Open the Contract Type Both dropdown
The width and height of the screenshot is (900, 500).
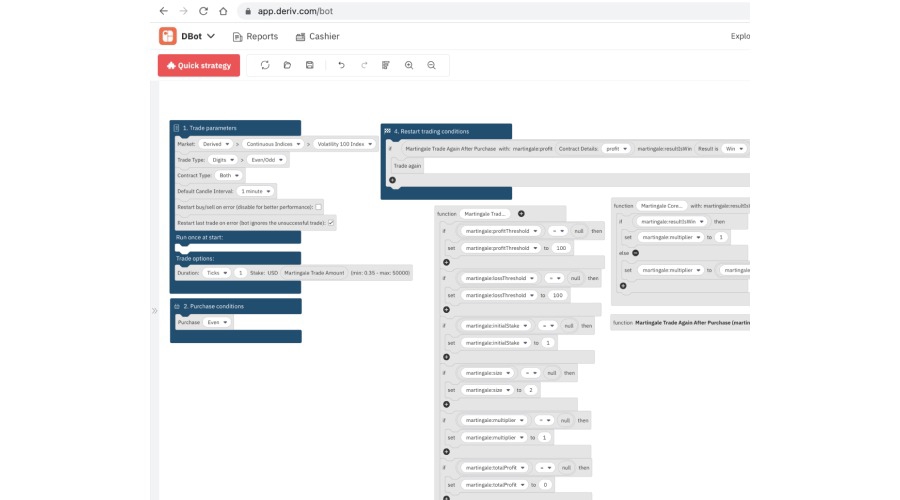(x=228, y=176)
